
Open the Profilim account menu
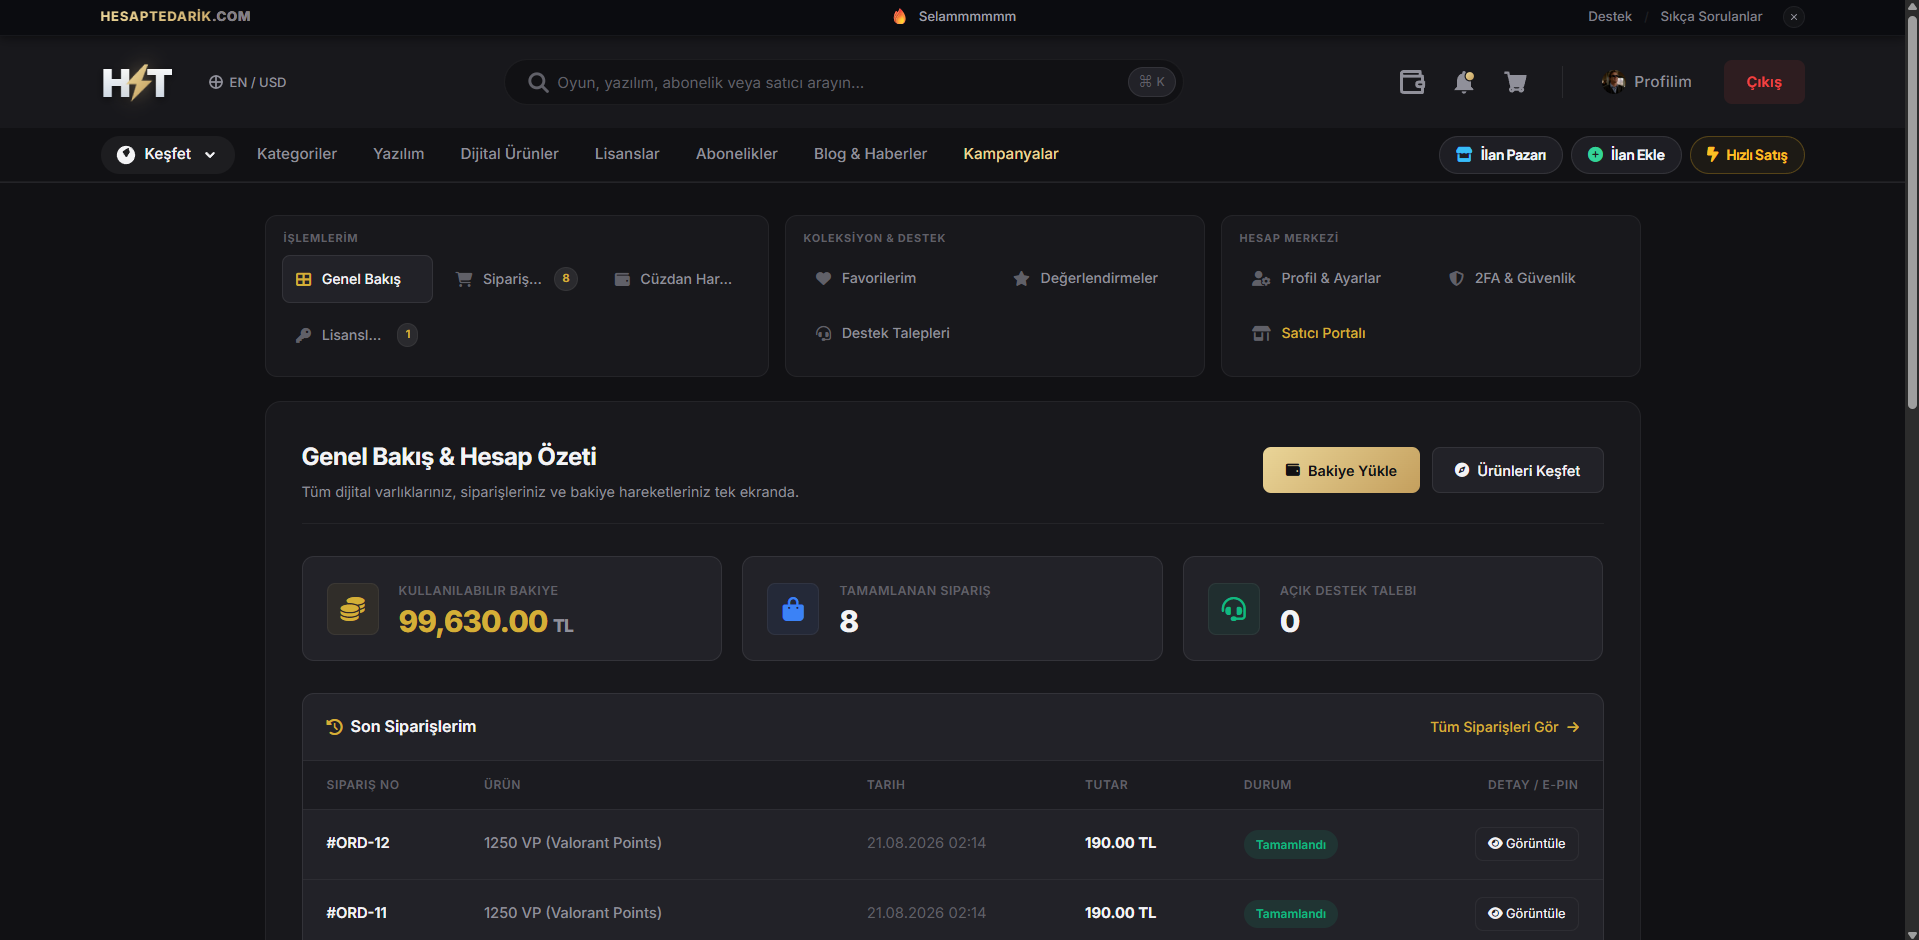pyautogui.click(x=1647, y=82)
